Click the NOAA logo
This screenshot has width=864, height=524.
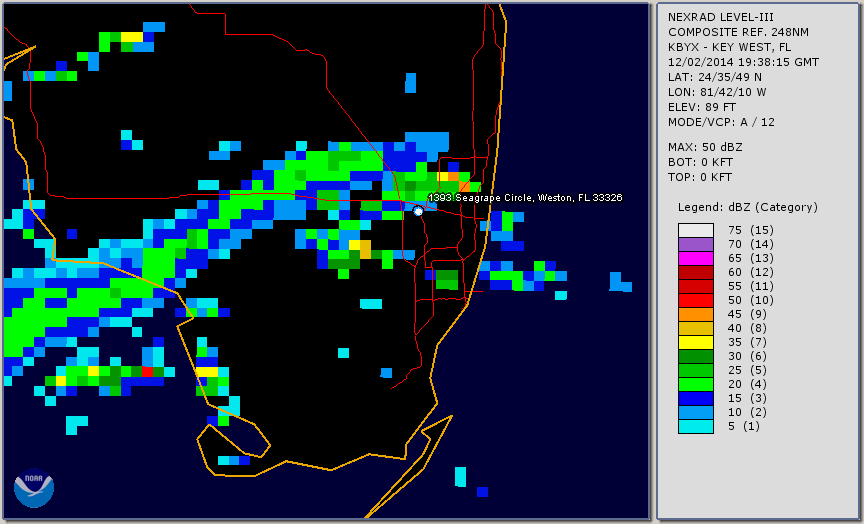pos(34,488)
